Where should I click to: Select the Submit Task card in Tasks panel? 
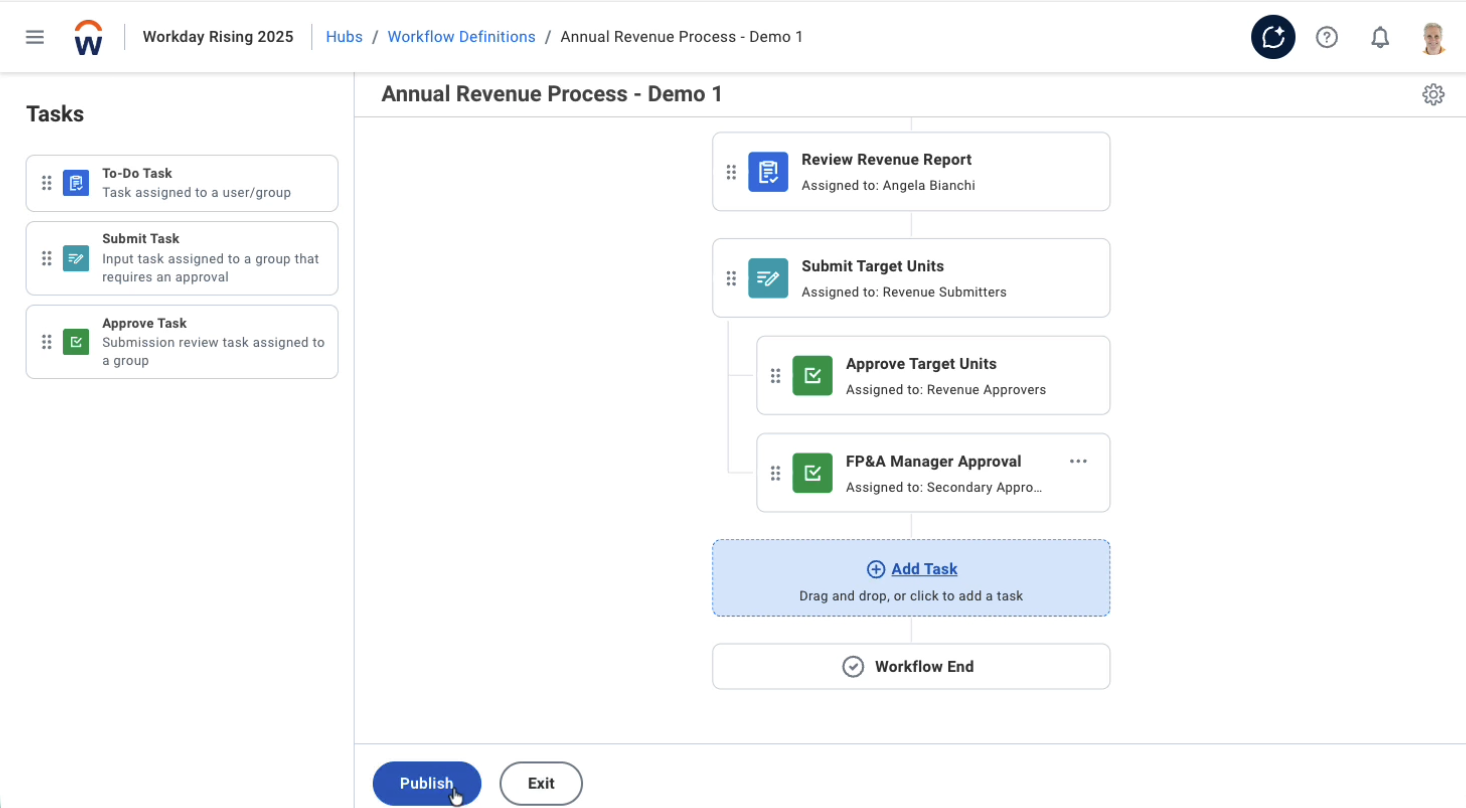pos(182,258)
